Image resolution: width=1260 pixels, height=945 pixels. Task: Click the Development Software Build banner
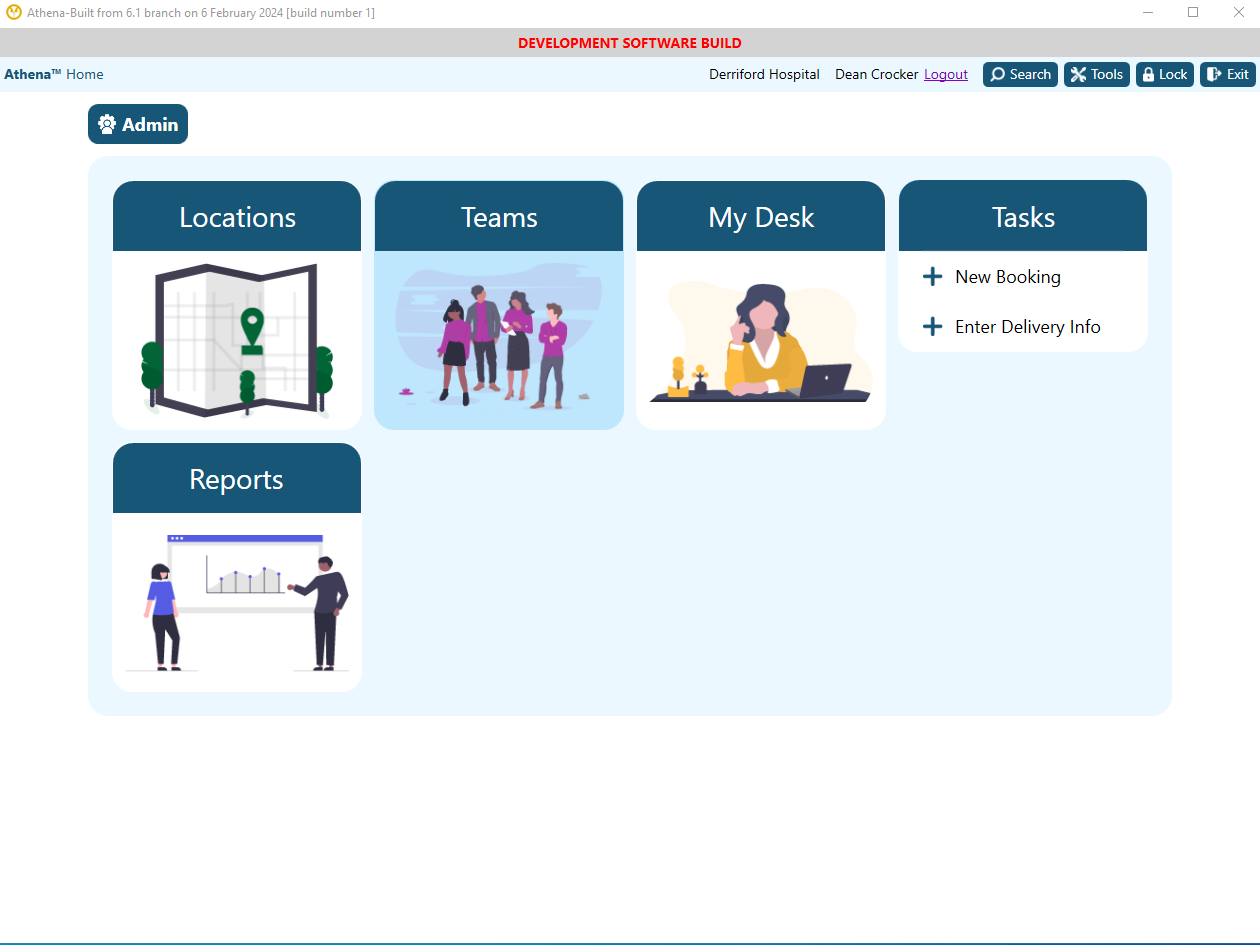click(630, 43)
